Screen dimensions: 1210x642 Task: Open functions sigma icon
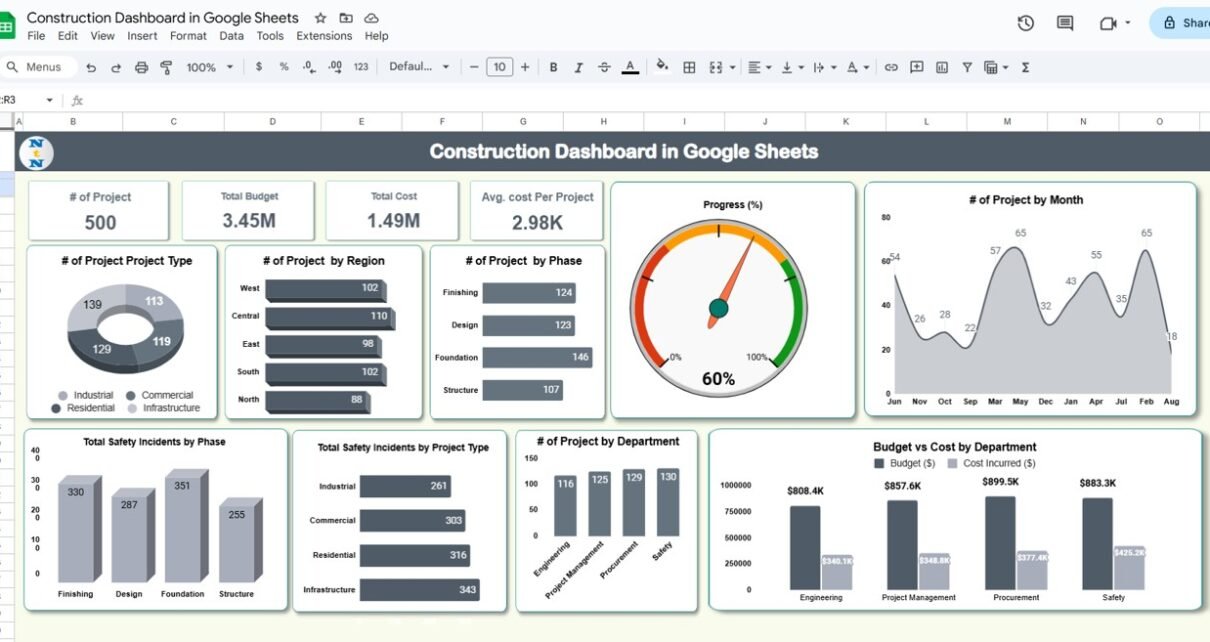(1025, 67)
